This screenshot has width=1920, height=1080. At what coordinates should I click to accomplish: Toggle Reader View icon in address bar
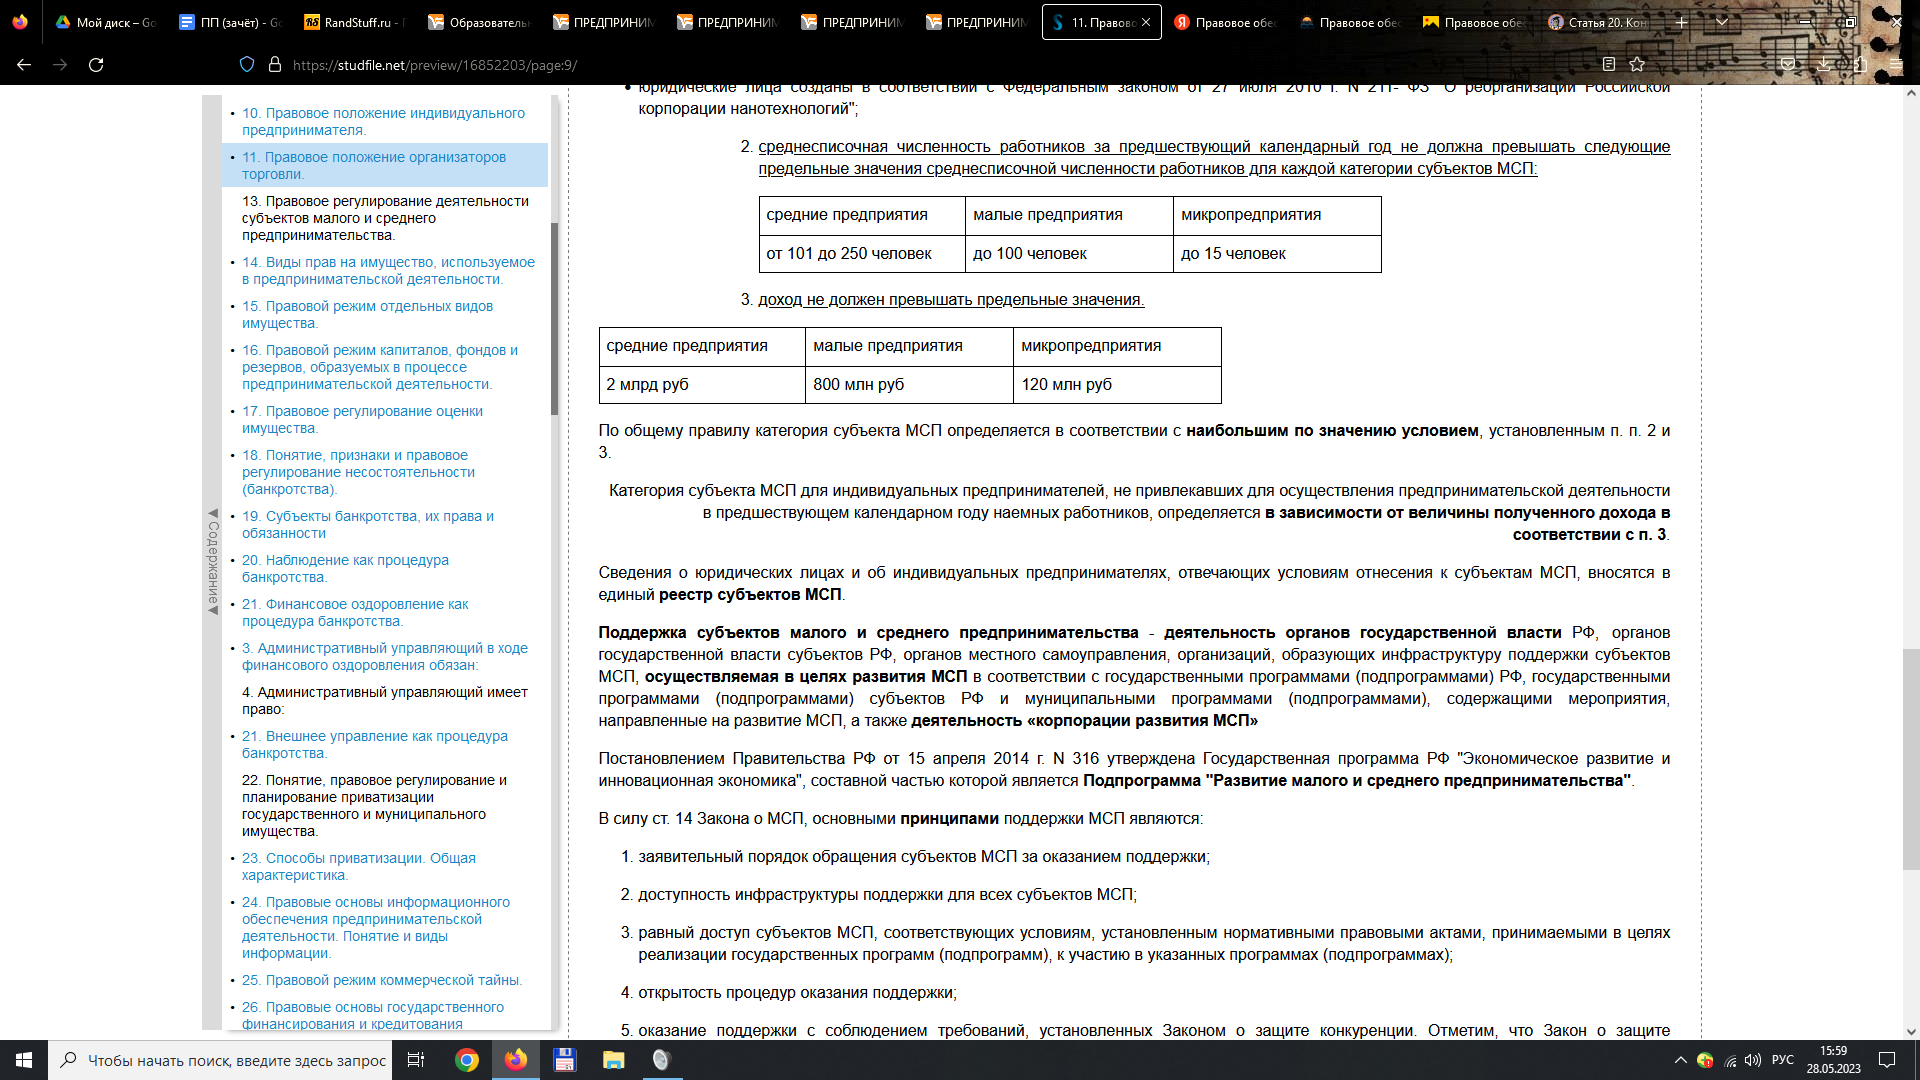(1609, 65)
